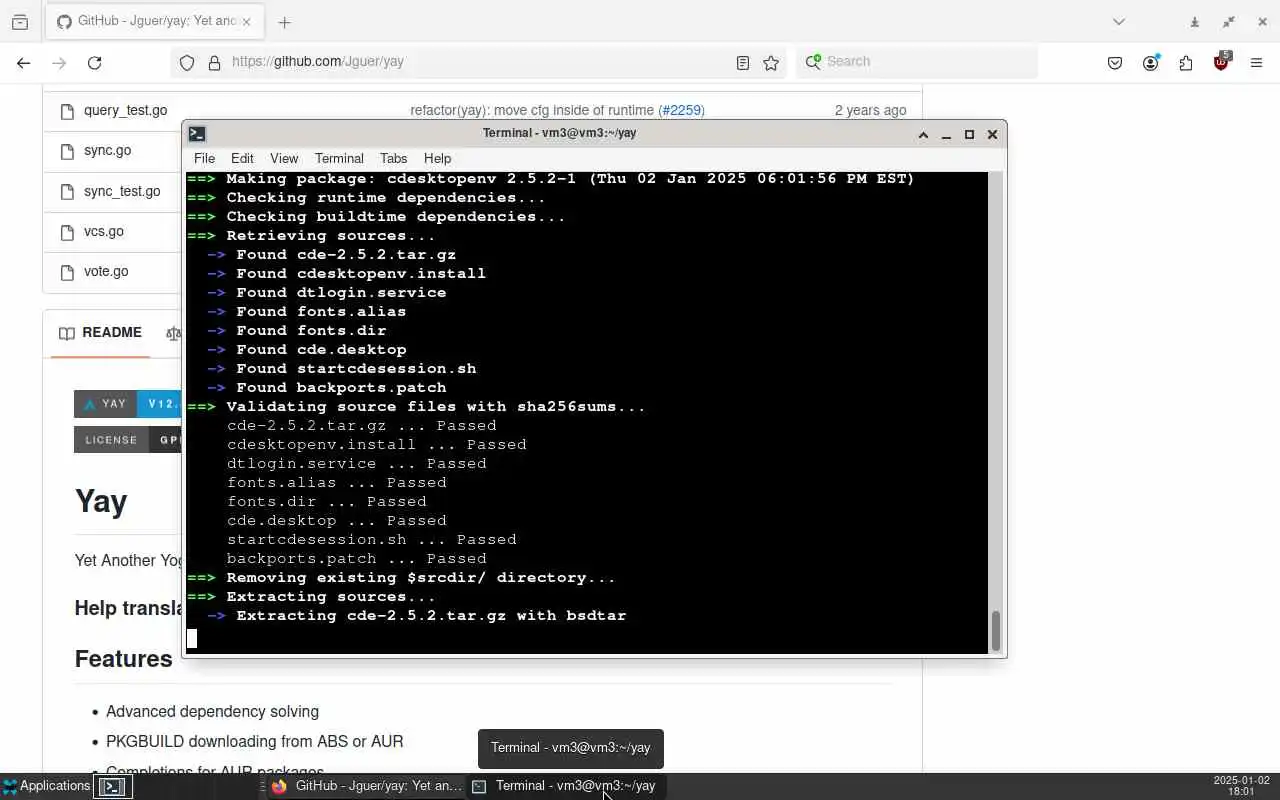Launch terminal from panel launcher
The image size is (1280, 800).
click(x=112, y=787)
